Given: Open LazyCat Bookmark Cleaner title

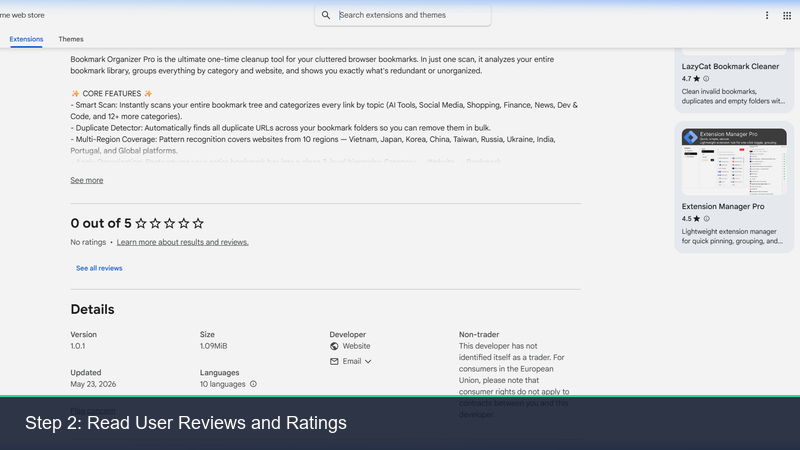Looking at the screenshot, I should 730,66.
